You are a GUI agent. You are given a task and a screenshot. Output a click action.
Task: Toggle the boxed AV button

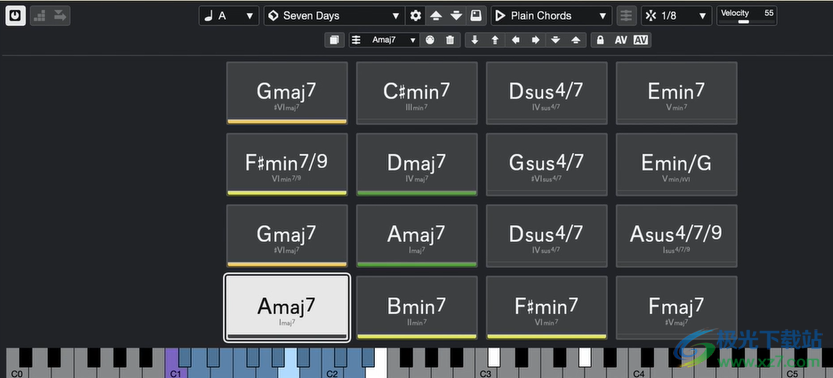click(641, 40)
